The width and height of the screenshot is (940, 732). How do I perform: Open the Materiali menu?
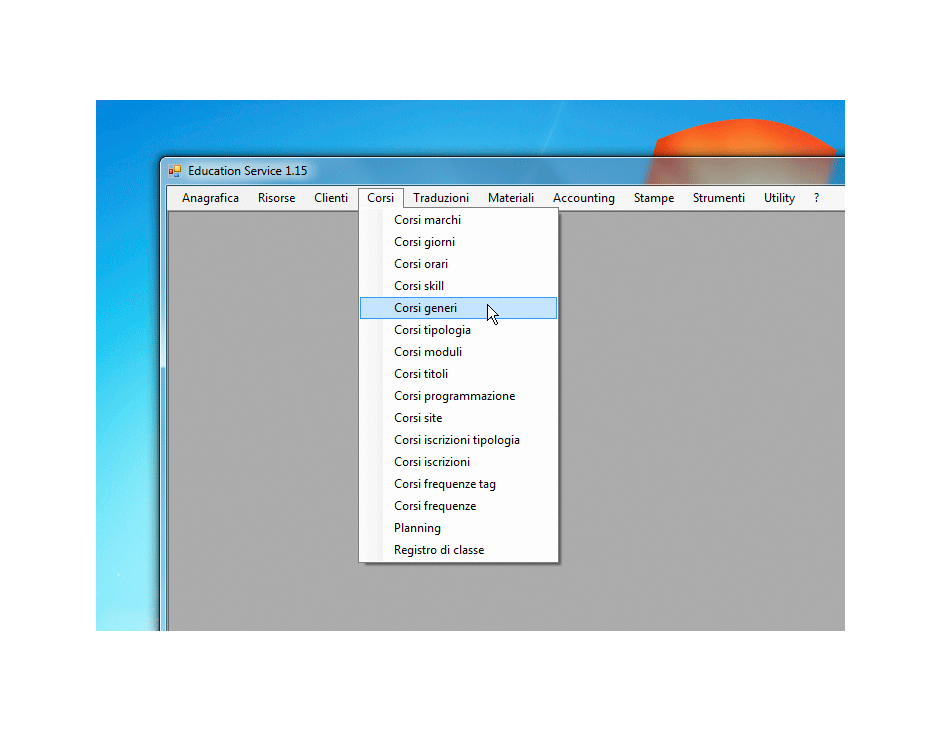511,198
